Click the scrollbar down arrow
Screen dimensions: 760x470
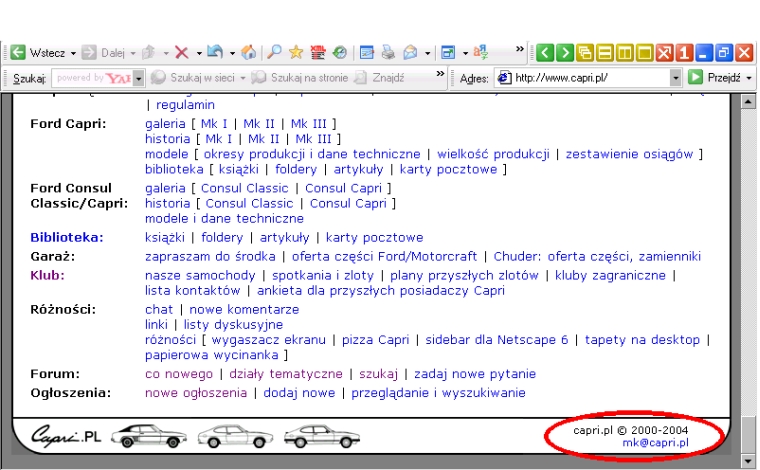click(x=748, y=461)
